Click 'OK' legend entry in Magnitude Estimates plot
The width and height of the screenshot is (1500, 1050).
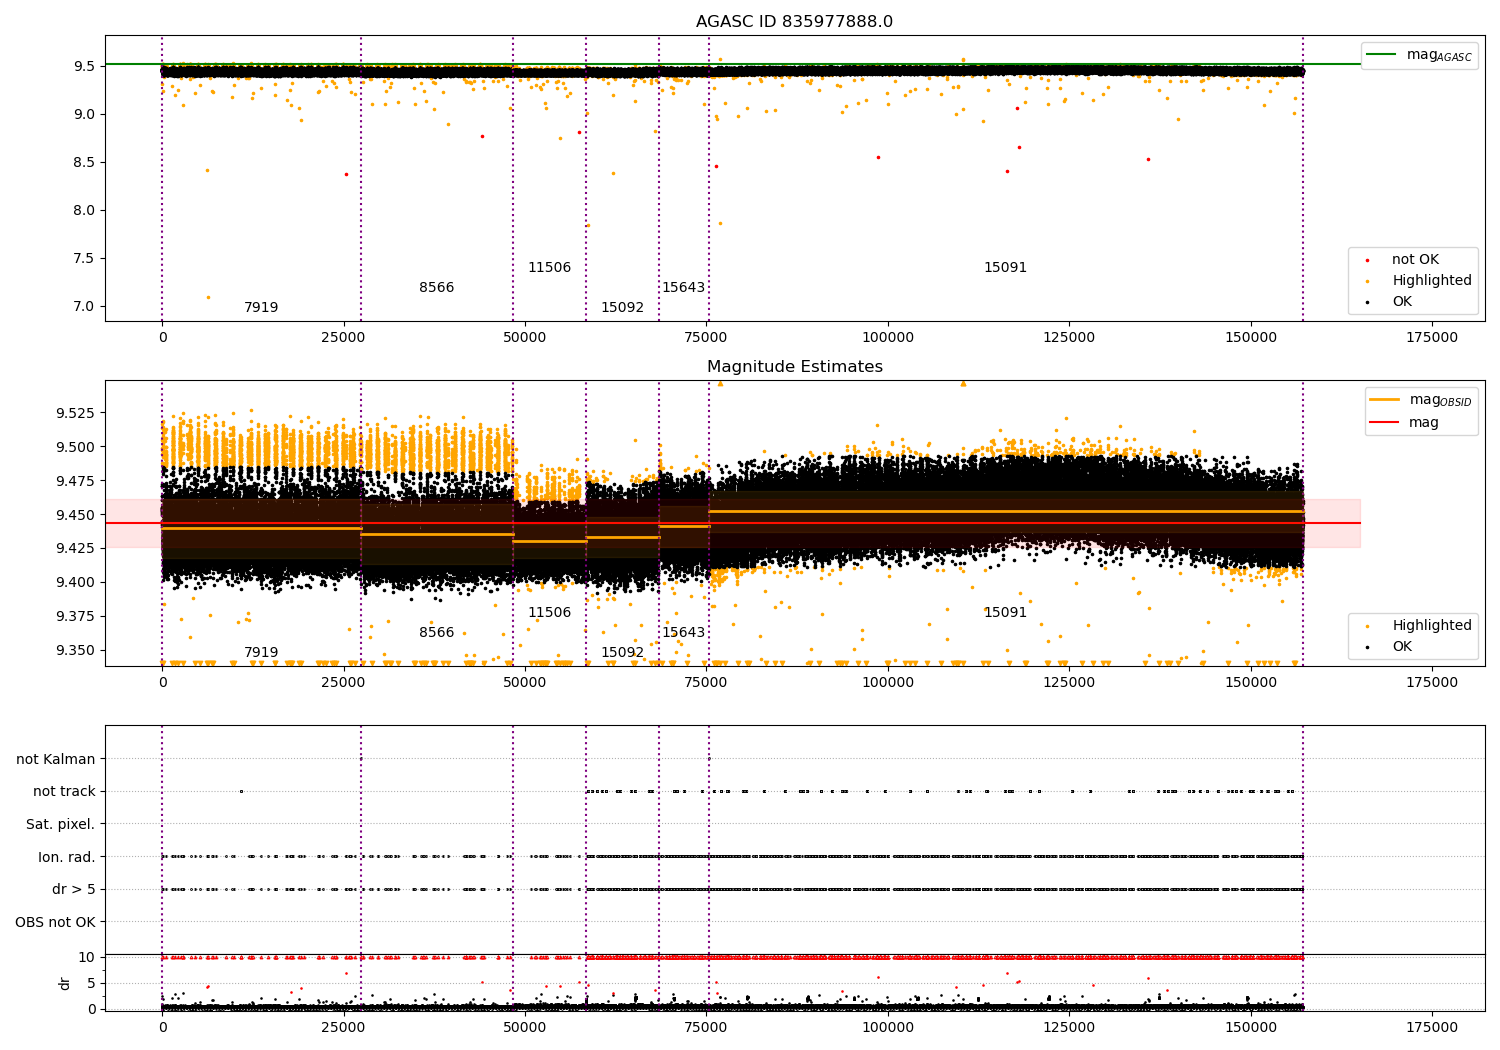(x=1390, y=647)
